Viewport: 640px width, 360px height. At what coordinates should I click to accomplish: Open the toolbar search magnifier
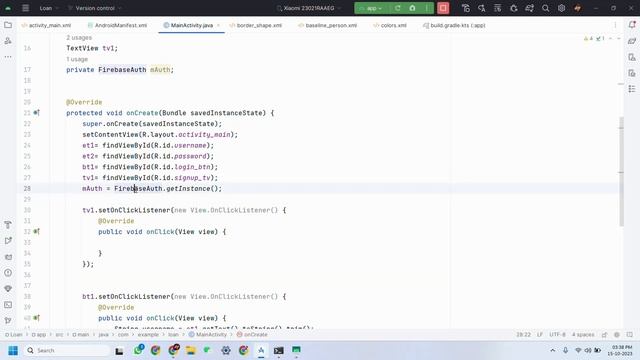[x=545, y=8]
